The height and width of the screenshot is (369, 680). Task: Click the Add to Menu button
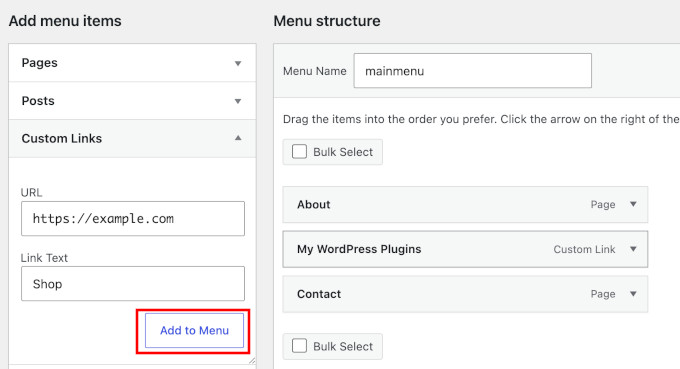tap(194, 330)
